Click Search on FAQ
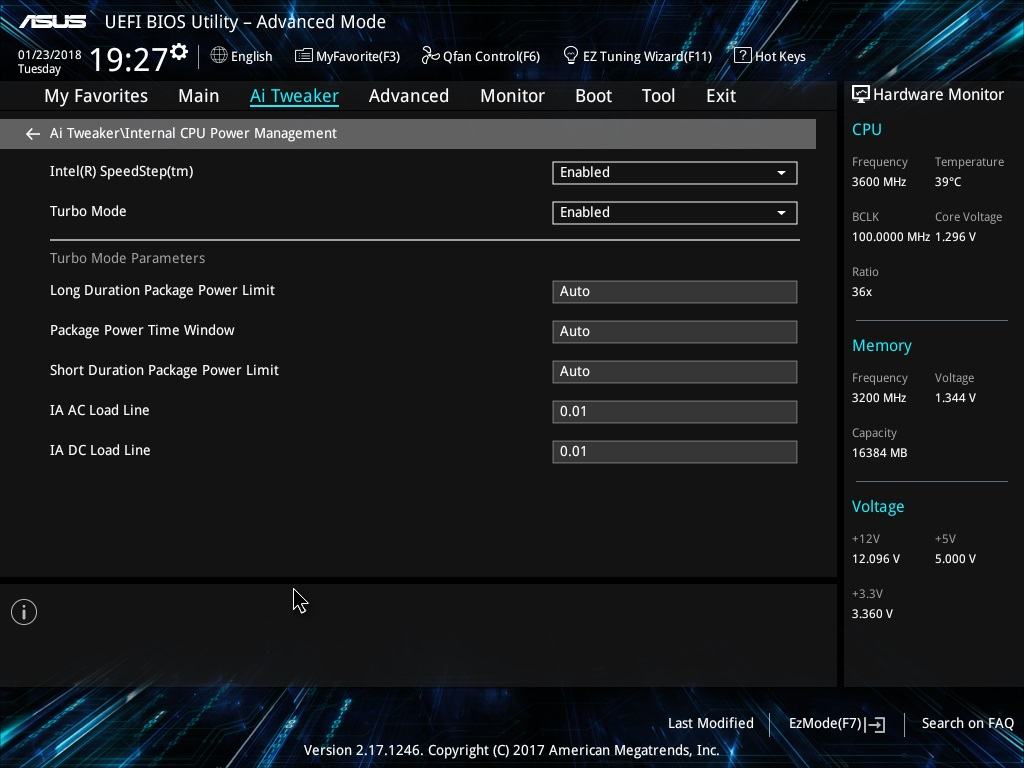Image resolution: width=1024 pixels, height=768 pixels. click(x=967, y=724)
